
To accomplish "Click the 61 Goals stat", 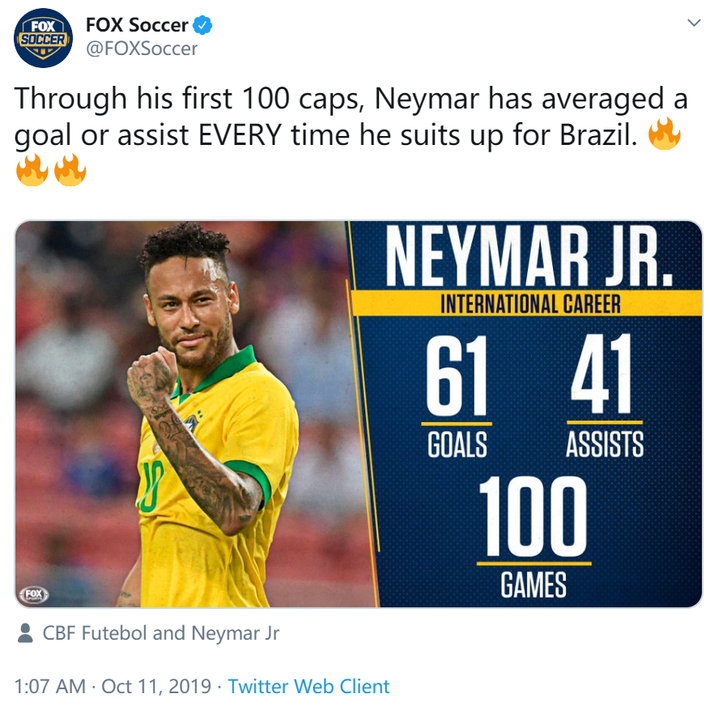I will [x=458, y=394].
